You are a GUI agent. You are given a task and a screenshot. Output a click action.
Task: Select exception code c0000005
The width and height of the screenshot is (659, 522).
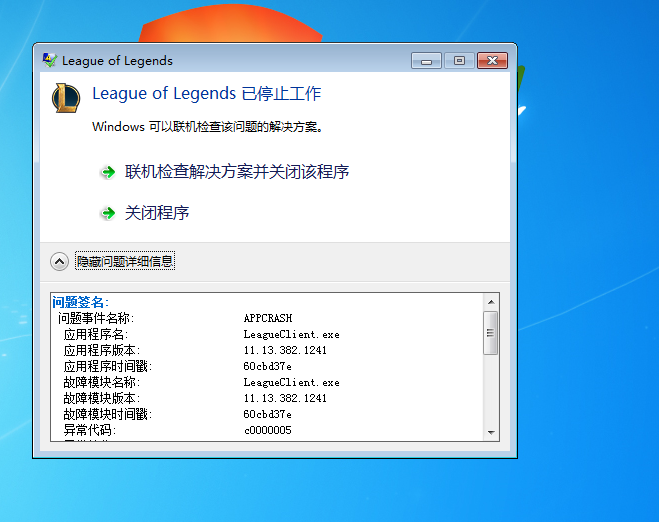point(267,430)
